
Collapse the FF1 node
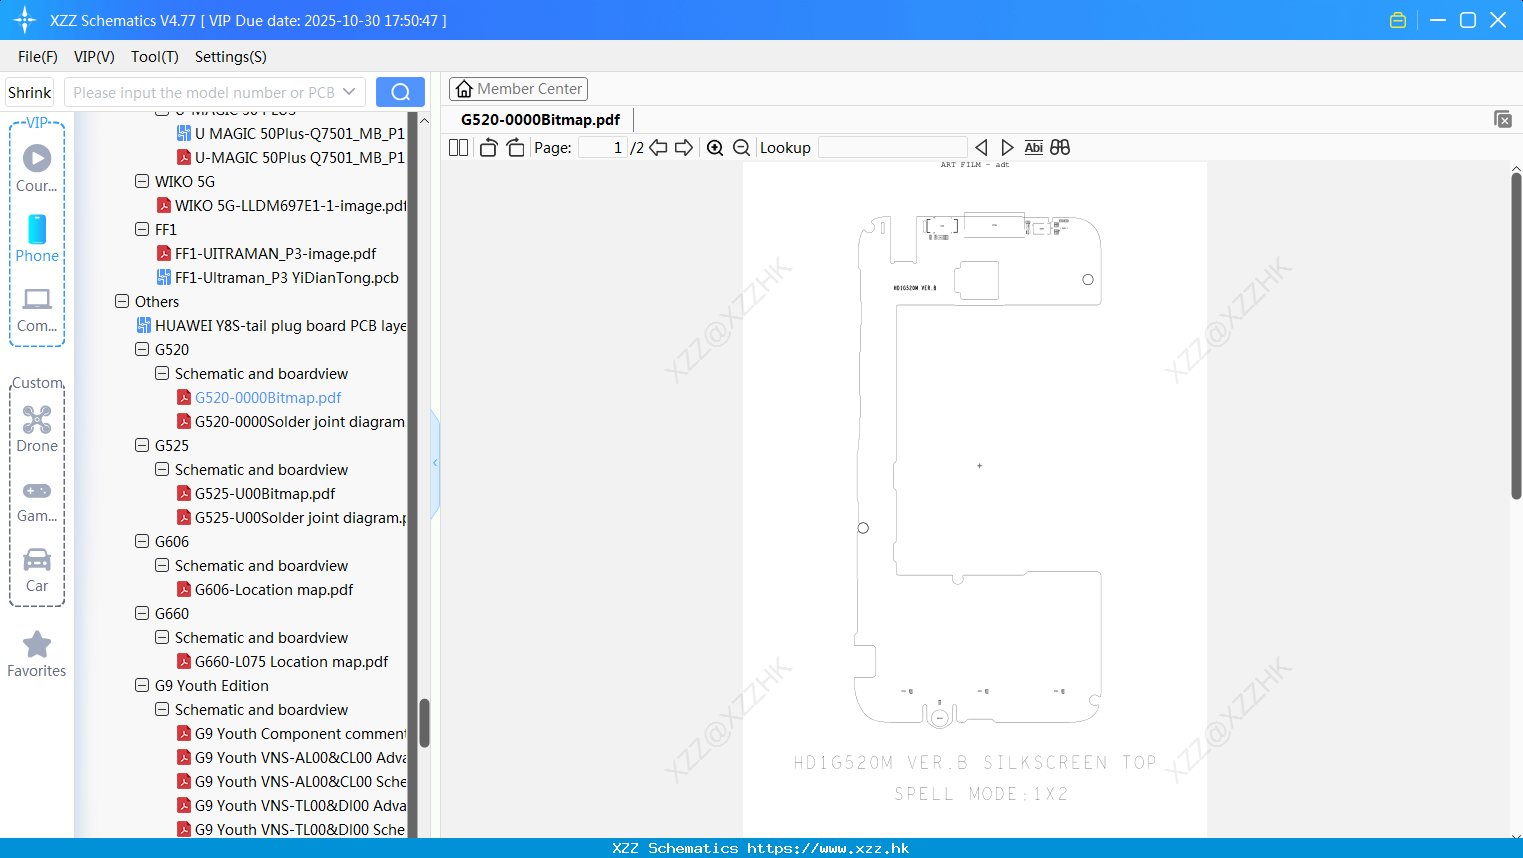pos(142,229)
